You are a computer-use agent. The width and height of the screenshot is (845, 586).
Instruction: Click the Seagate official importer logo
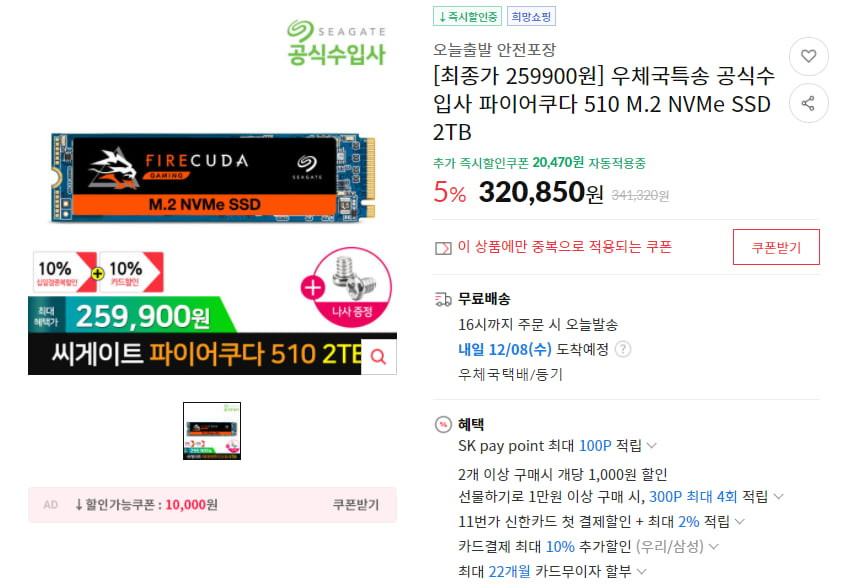[337, 43]
